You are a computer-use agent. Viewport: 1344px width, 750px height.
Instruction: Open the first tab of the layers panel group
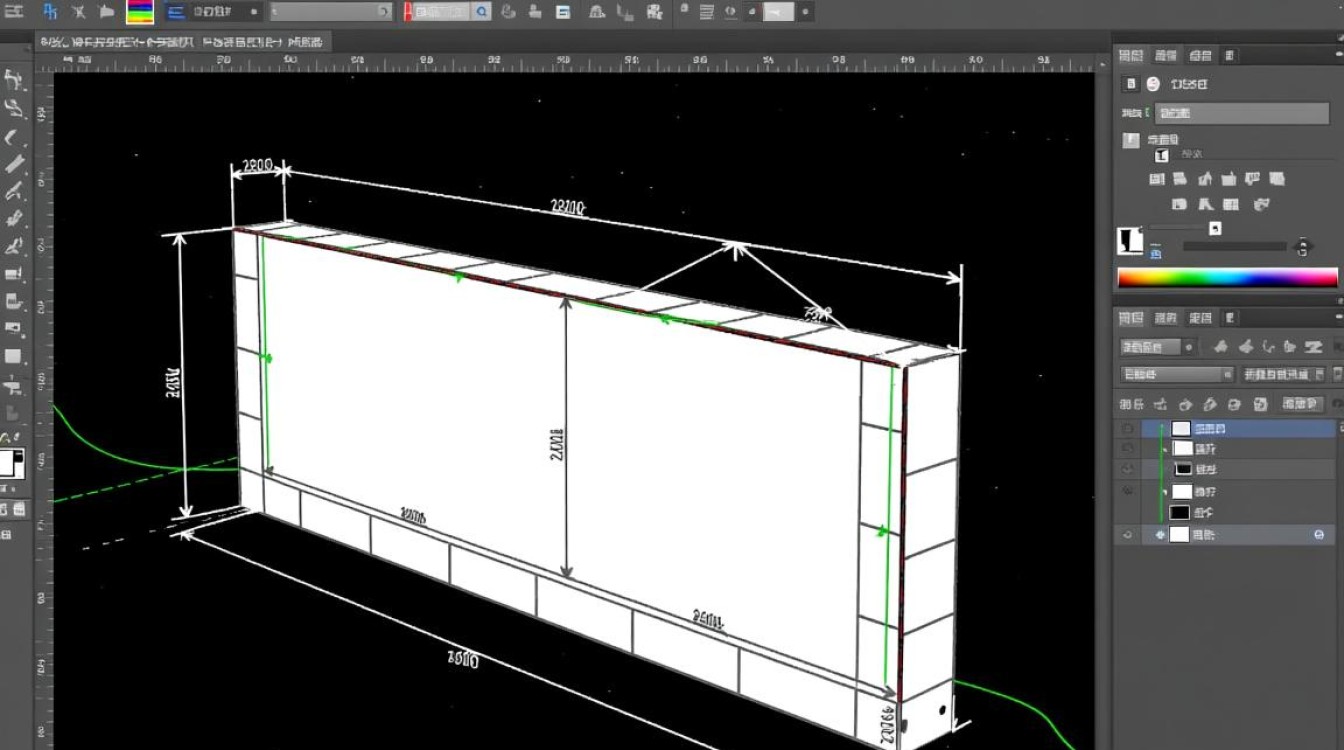1131,318
